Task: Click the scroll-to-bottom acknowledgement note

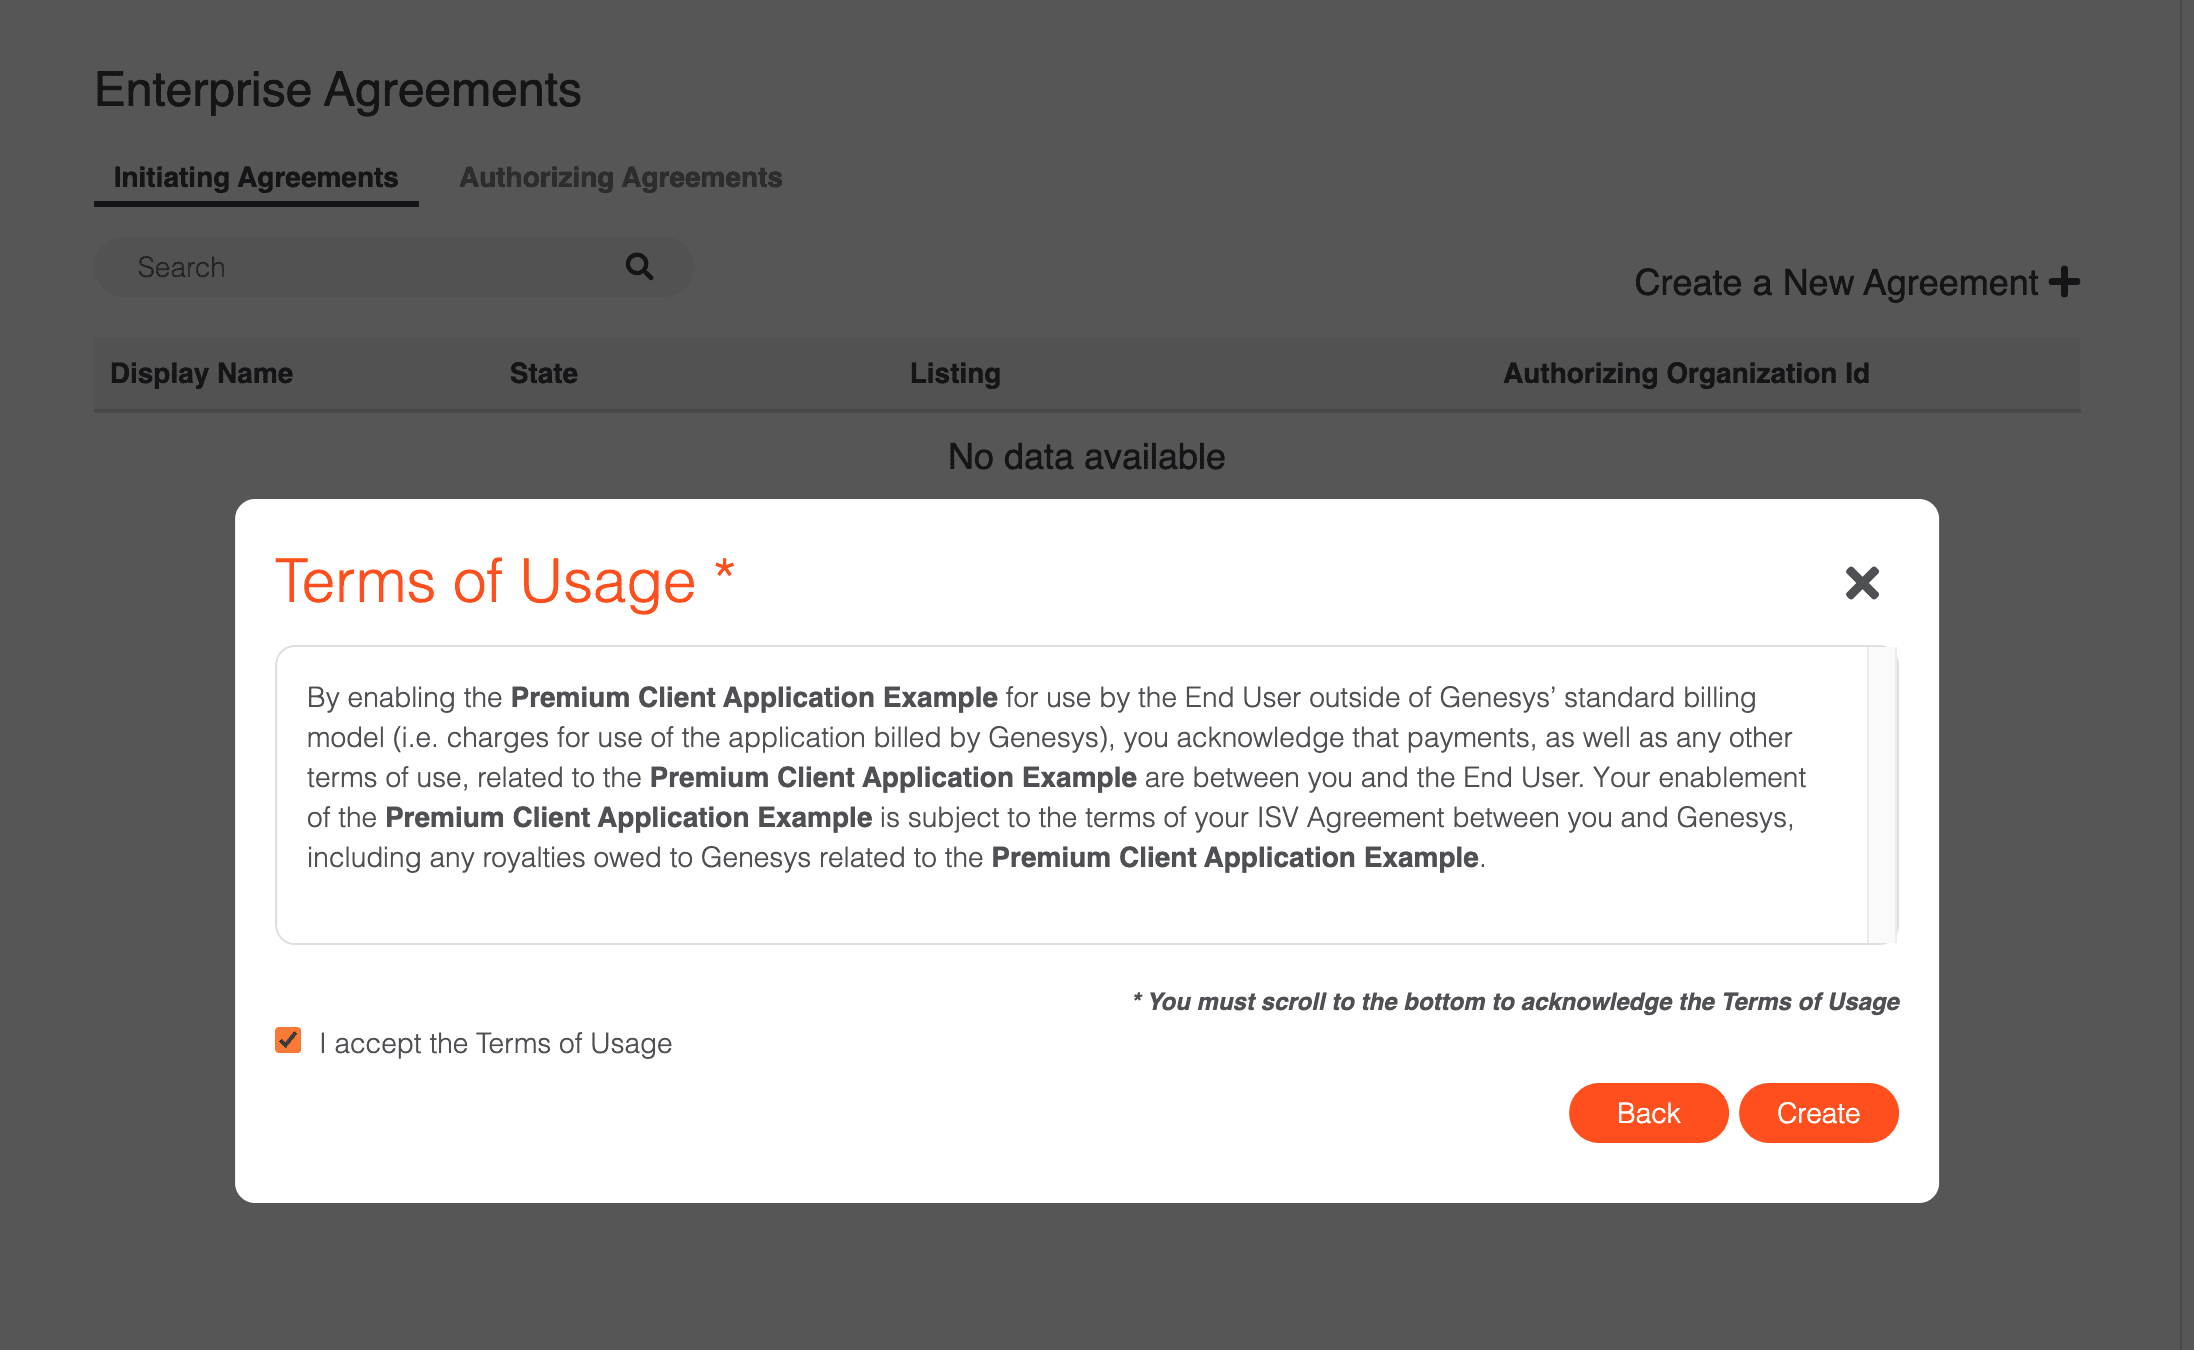Action: coord(1515,1002)
